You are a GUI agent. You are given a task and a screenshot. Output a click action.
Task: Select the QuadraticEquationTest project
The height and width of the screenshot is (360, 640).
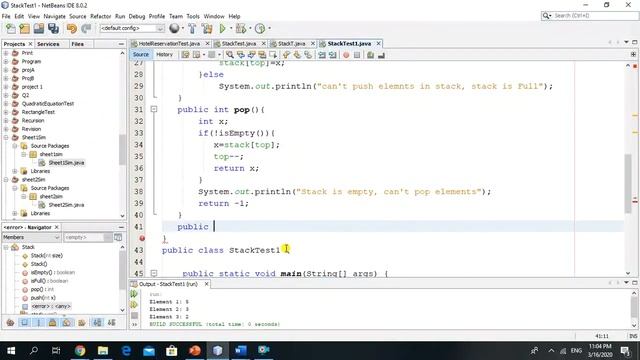click(x=48, y=104)
